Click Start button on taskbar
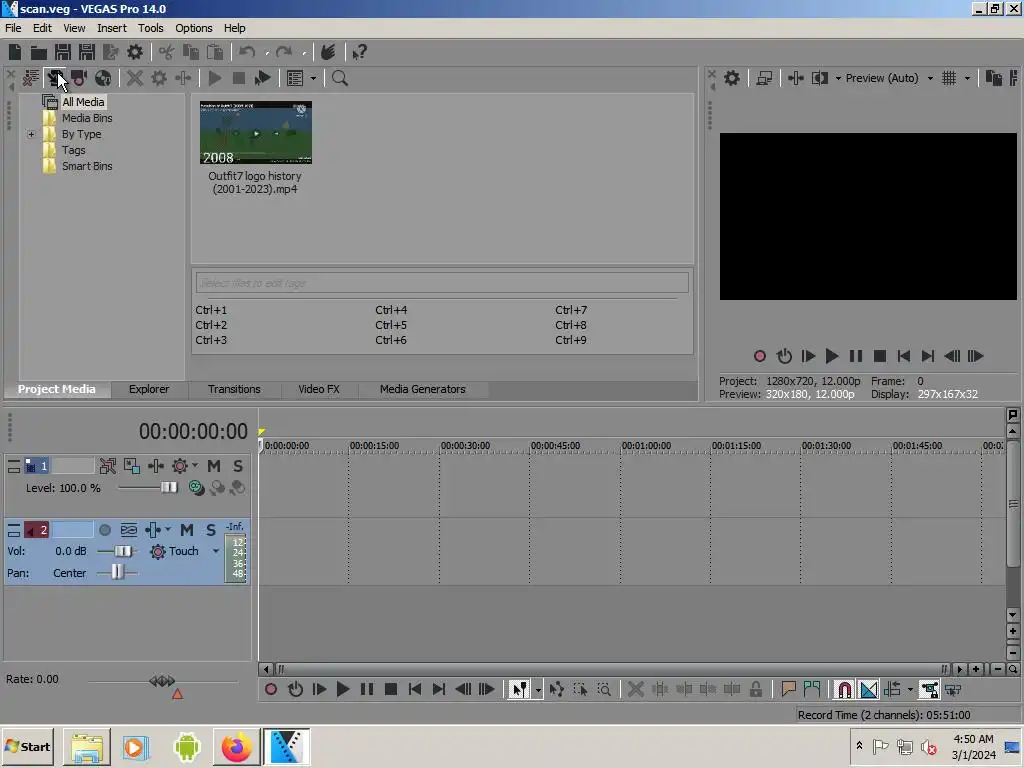 click(27, 746)
